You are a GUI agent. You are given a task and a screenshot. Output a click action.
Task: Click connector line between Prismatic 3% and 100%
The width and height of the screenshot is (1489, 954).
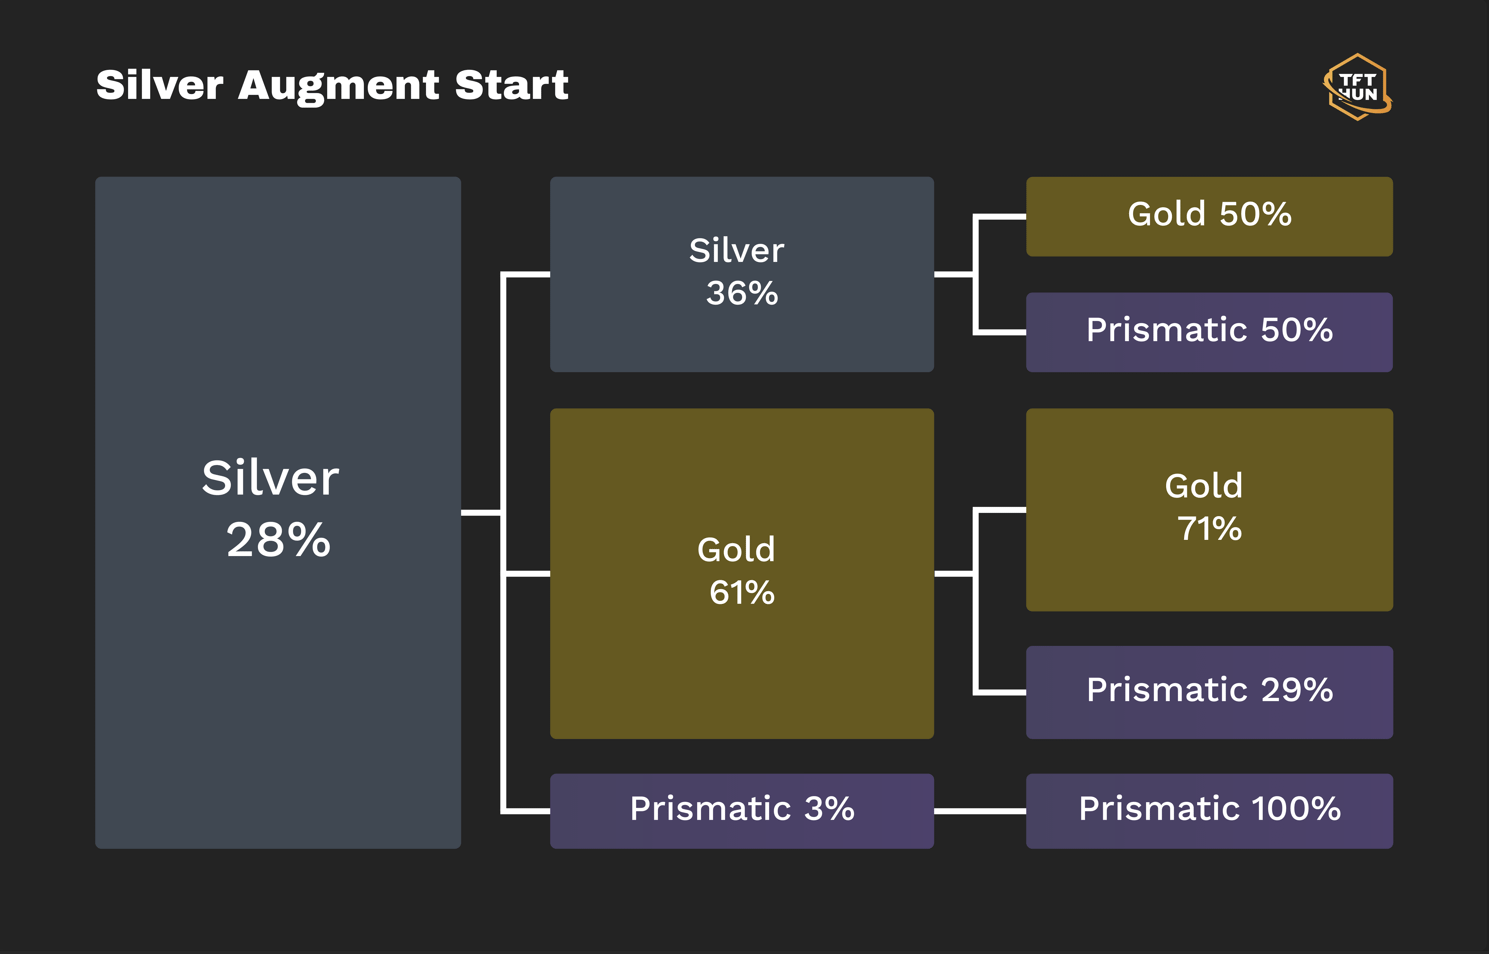click(x=980, y=811)
